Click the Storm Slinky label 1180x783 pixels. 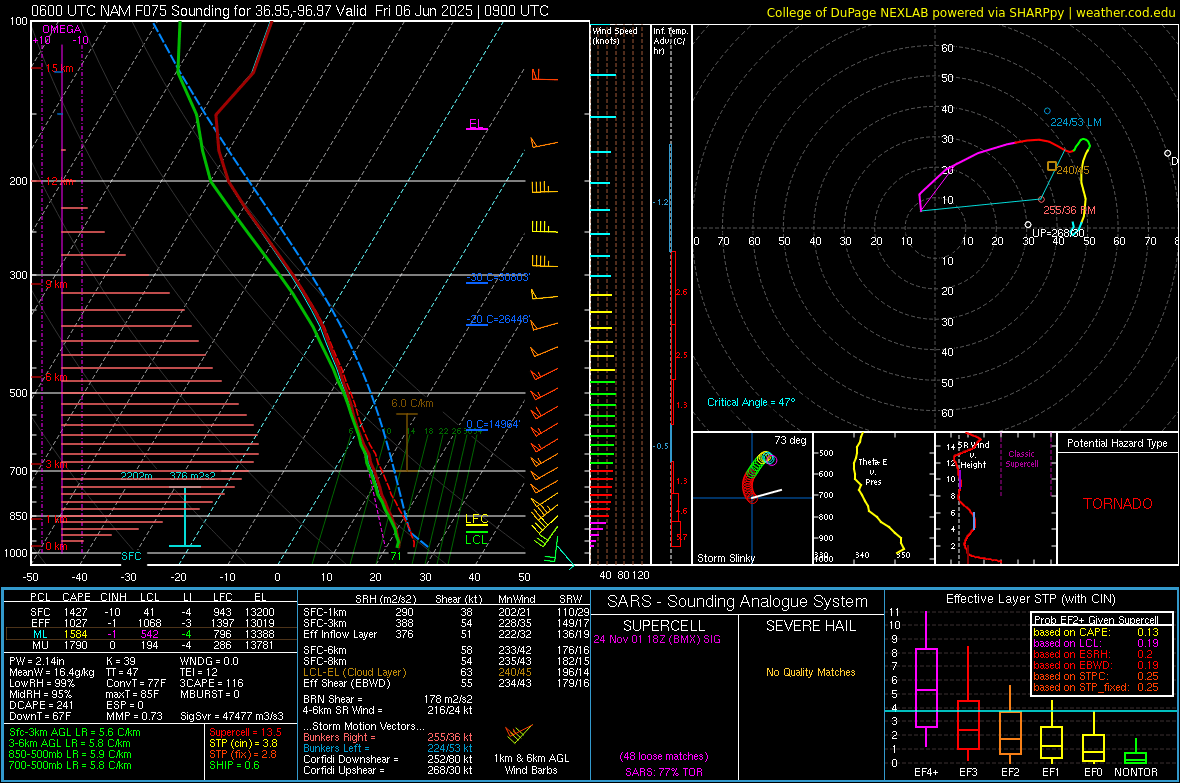point(726,558)
